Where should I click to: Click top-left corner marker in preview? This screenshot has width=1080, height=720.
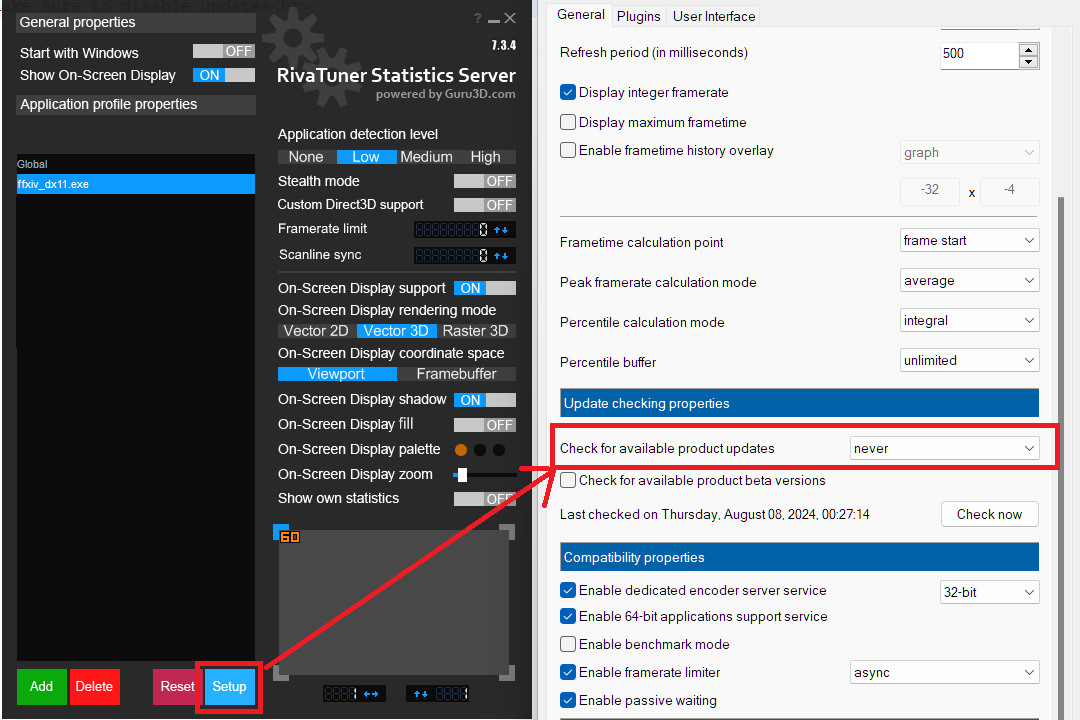pos(281,531)
